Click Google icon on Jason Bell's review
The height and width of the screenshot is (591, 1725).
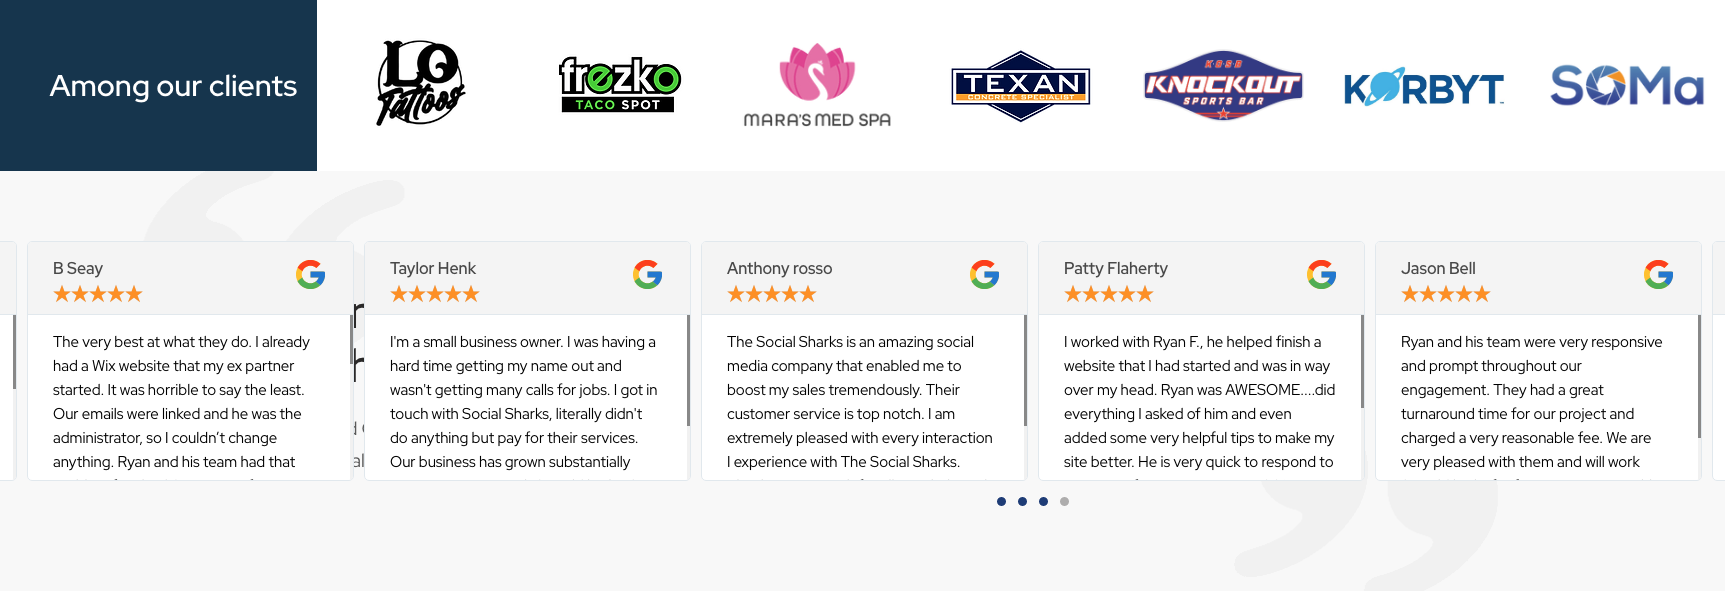pos(1658,274)
